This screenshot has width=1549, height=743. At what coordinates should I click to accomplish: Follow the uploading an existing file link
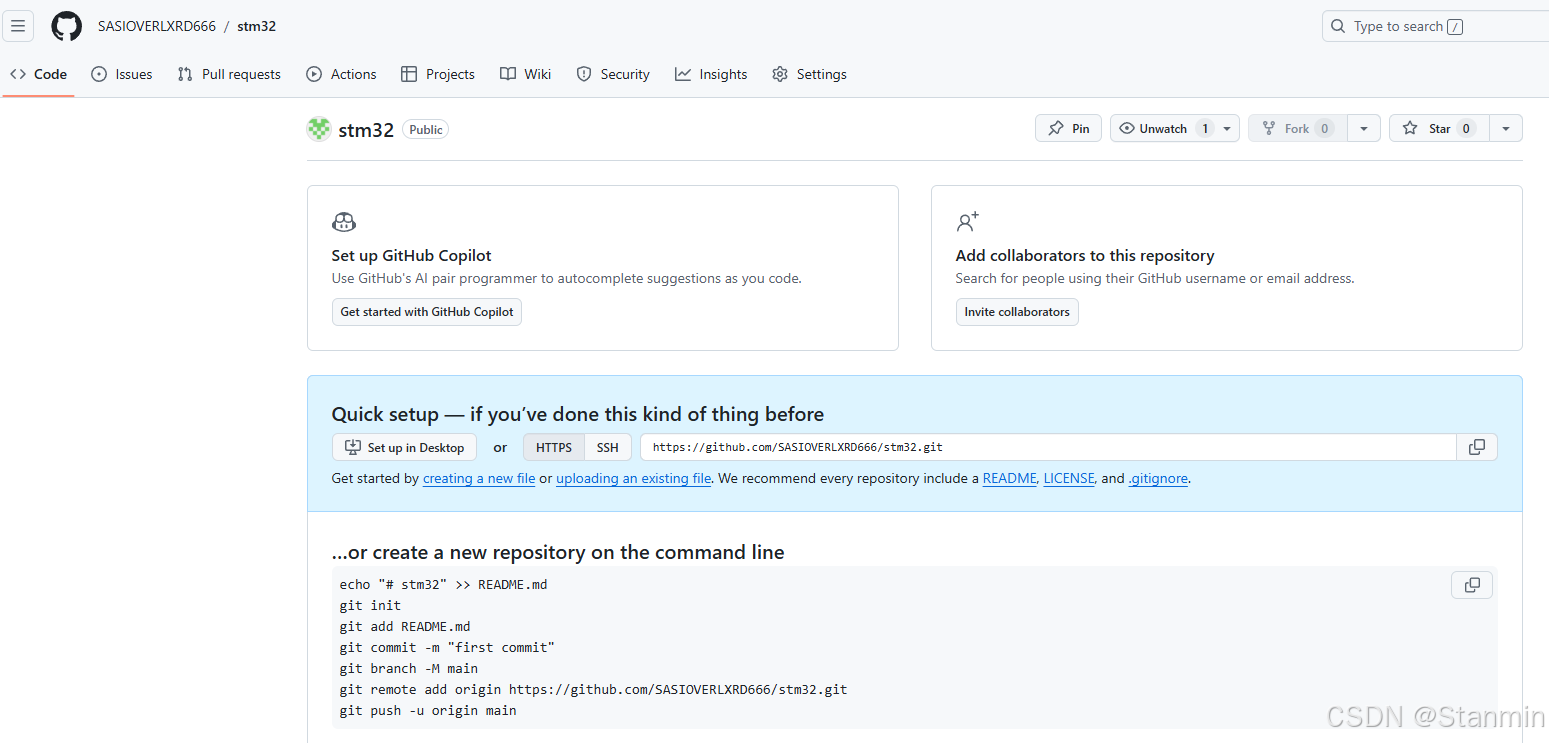coord(634,478)
